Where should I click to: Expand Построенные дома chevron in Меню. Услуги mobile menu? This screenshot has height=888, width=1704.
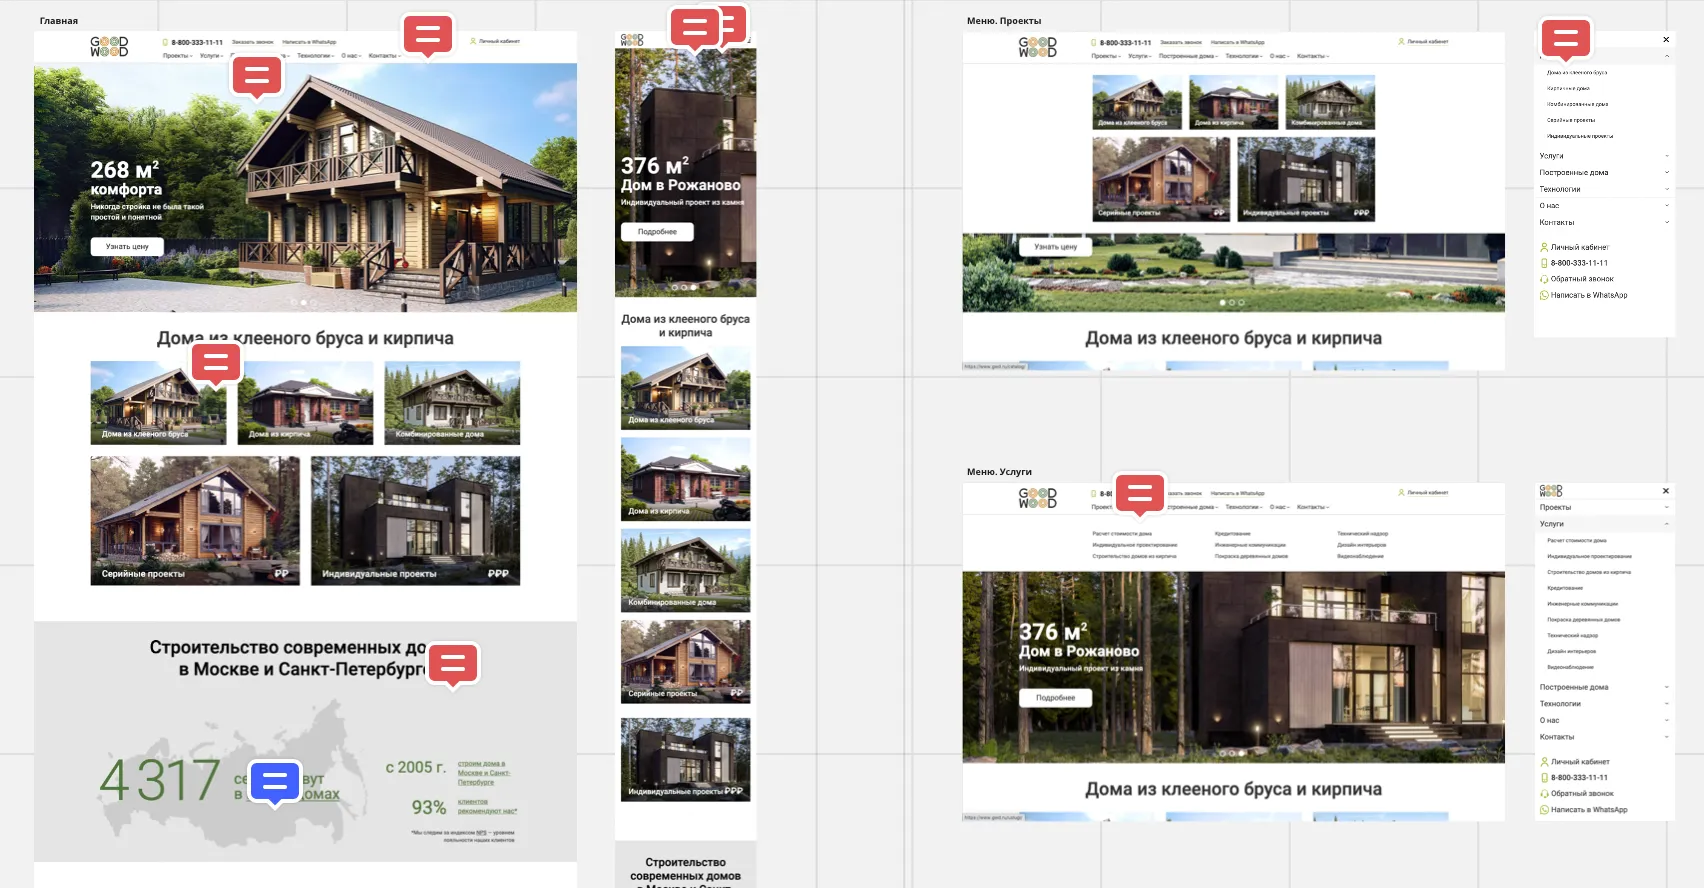[1667, 687]
